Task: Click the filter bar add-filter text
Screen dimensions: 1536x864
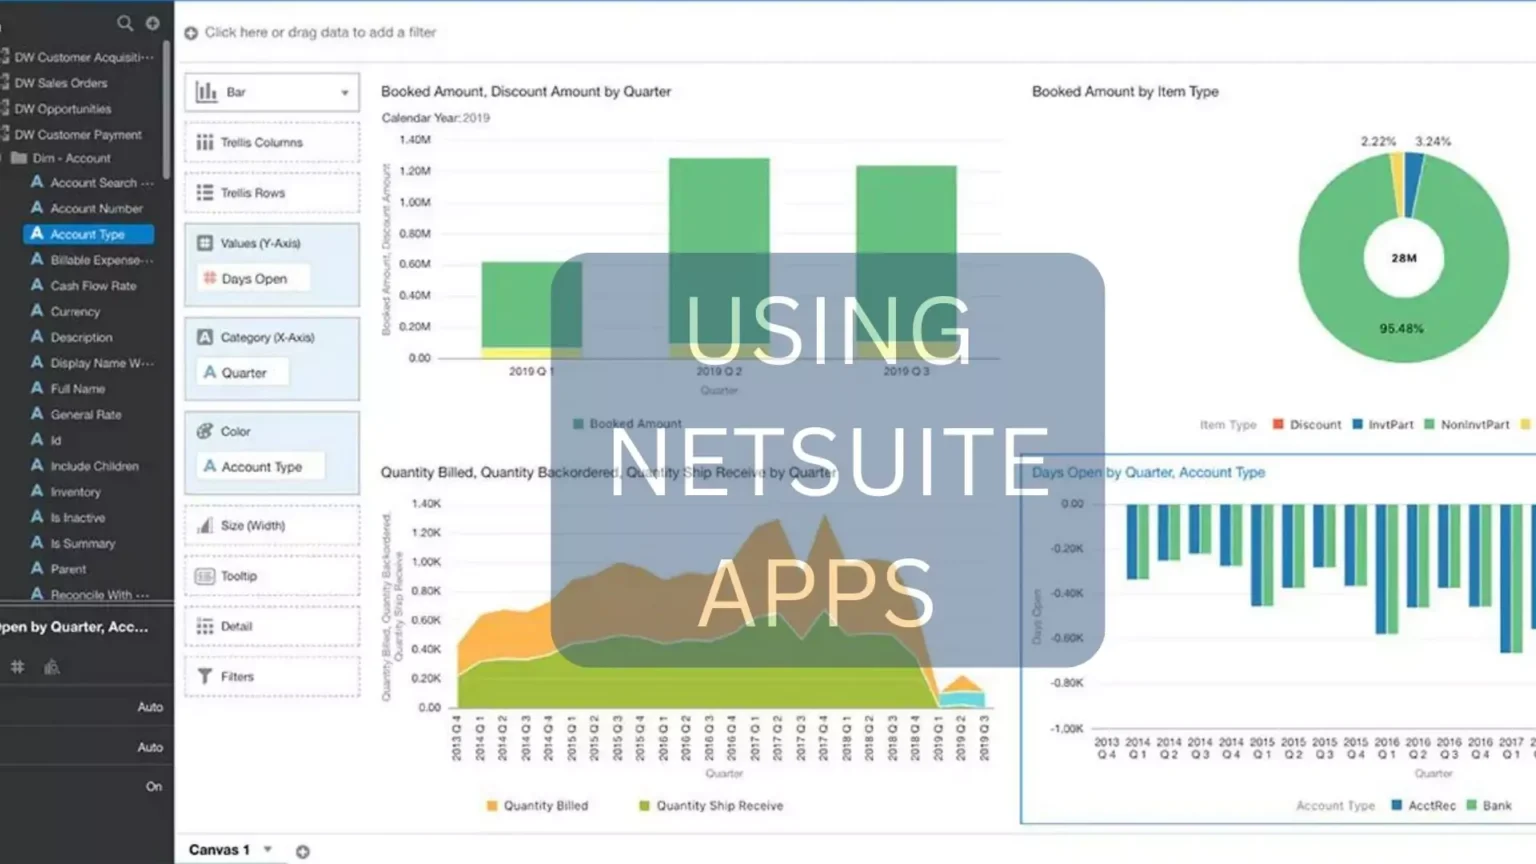Action: click(x=320, y=33)
